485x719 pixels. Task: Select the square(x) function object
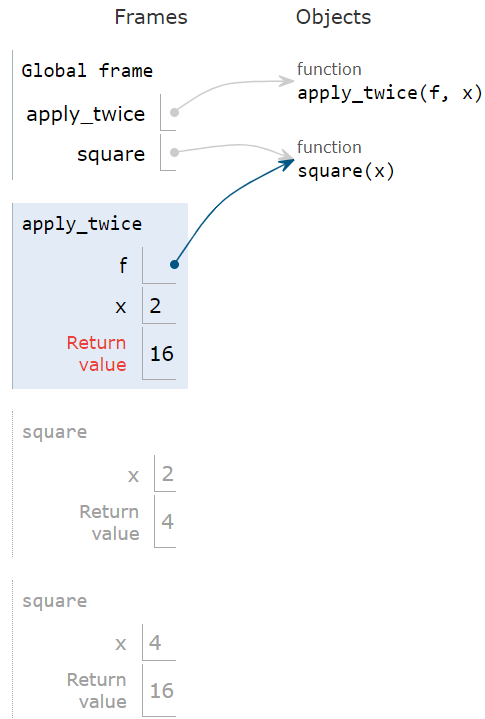[x=346, y=171]
